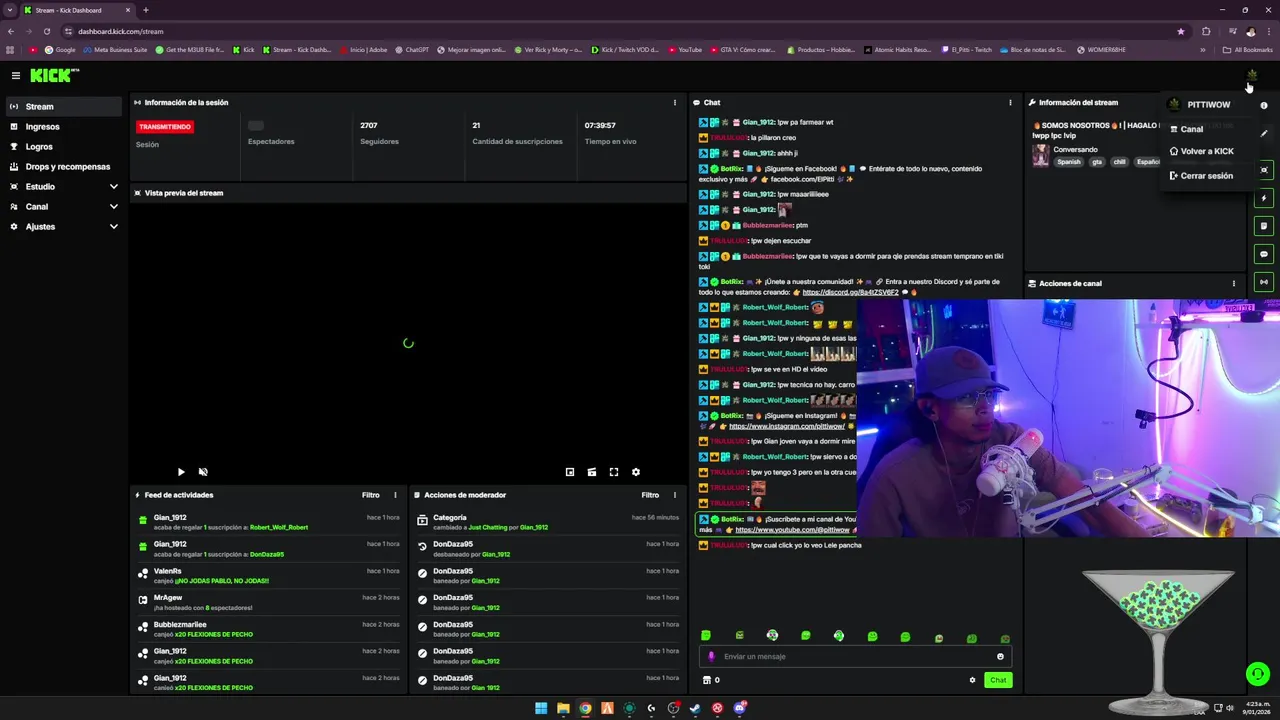Image resolution: width=1280 pixels, height=720 pixels.
Task: Toggle the chat panel icon in right toolbar
Action: pyautogui.click(x=1264, y=254)
